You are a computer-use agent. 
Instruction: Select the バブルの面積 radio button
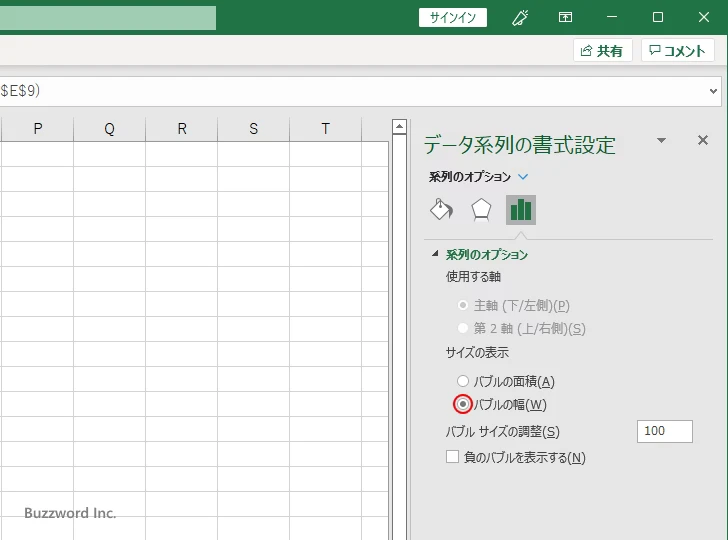(462, 381)
